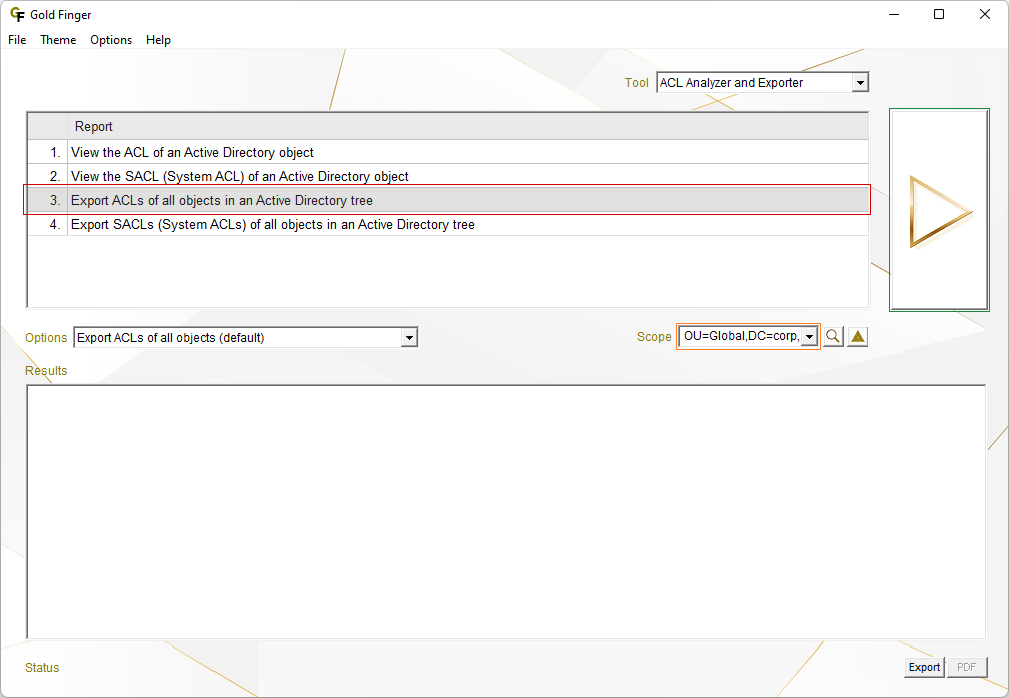Viewport: 1009px width, 698px height.
Task: Click the 'Export ACLs of all objects (default)' option text
Action: point(171,338)
